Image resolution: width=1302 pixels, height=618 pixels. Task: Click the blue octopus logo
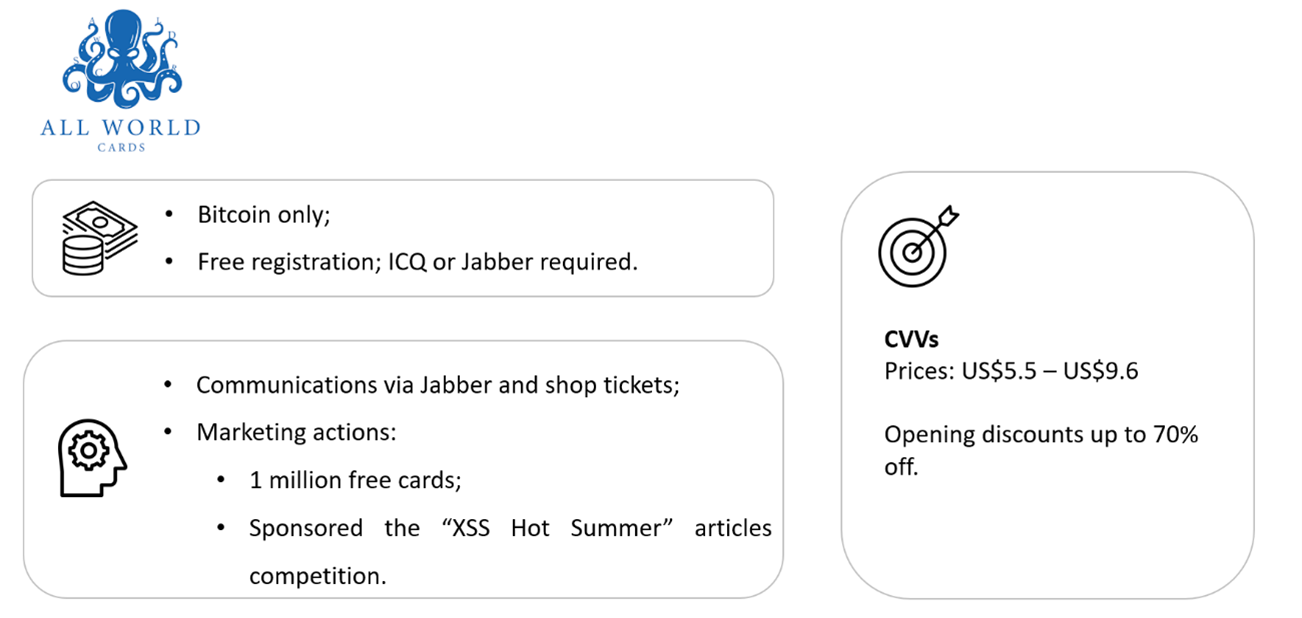click(121, 61)
